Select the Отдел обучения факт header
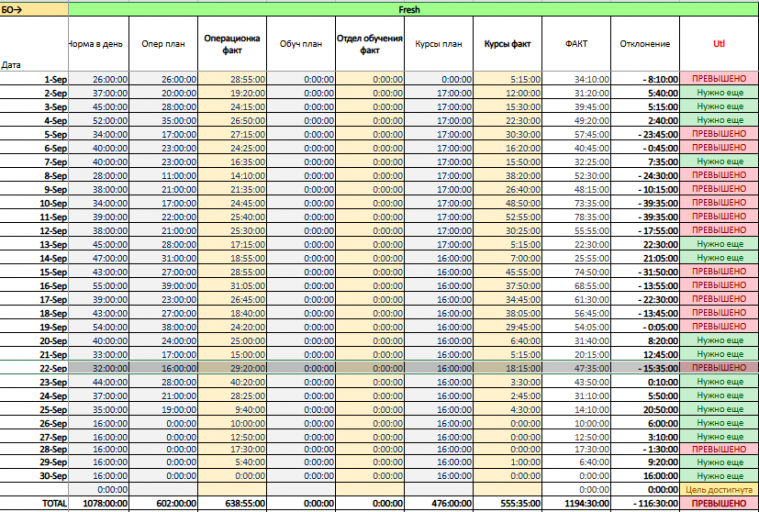This screenshot has height=512, width=759. click(x=370, y=44)
